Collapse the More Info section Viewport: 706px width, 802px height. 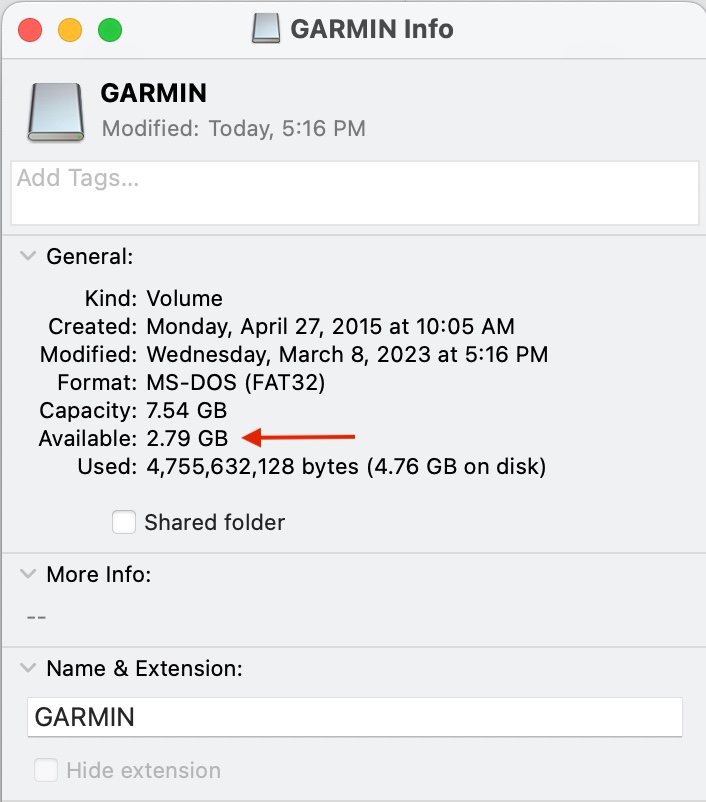(28, 574)
